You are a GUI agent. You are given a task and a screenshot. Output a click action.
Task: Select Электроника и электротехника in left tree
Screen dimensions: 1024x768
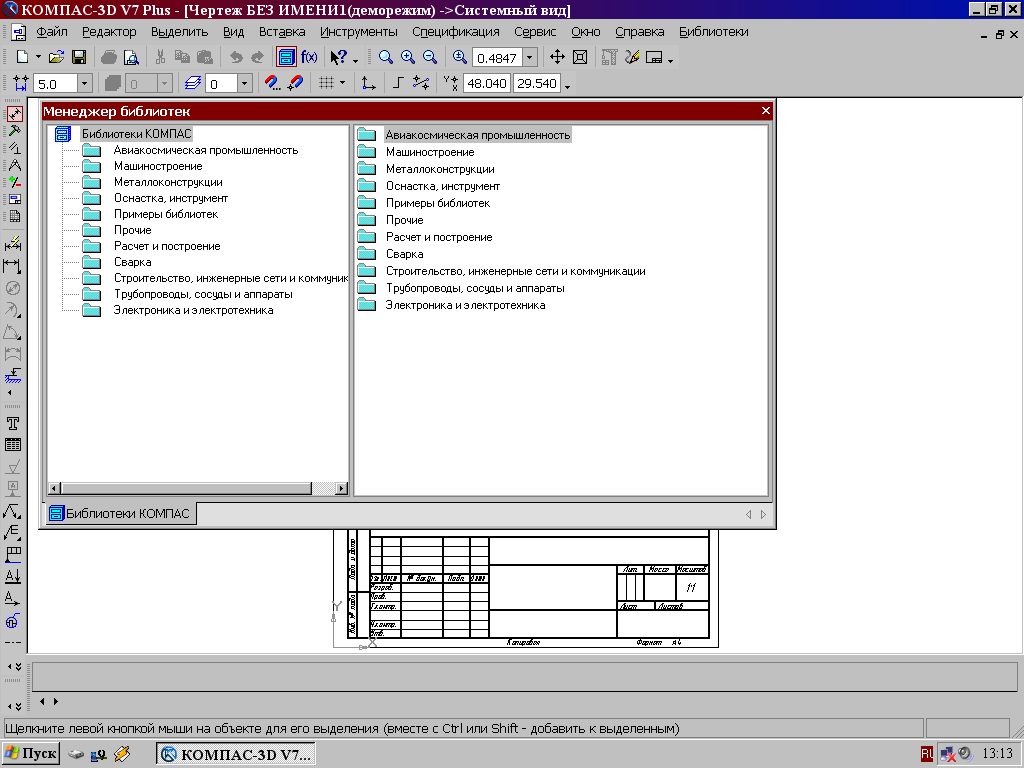click(193, 310)
